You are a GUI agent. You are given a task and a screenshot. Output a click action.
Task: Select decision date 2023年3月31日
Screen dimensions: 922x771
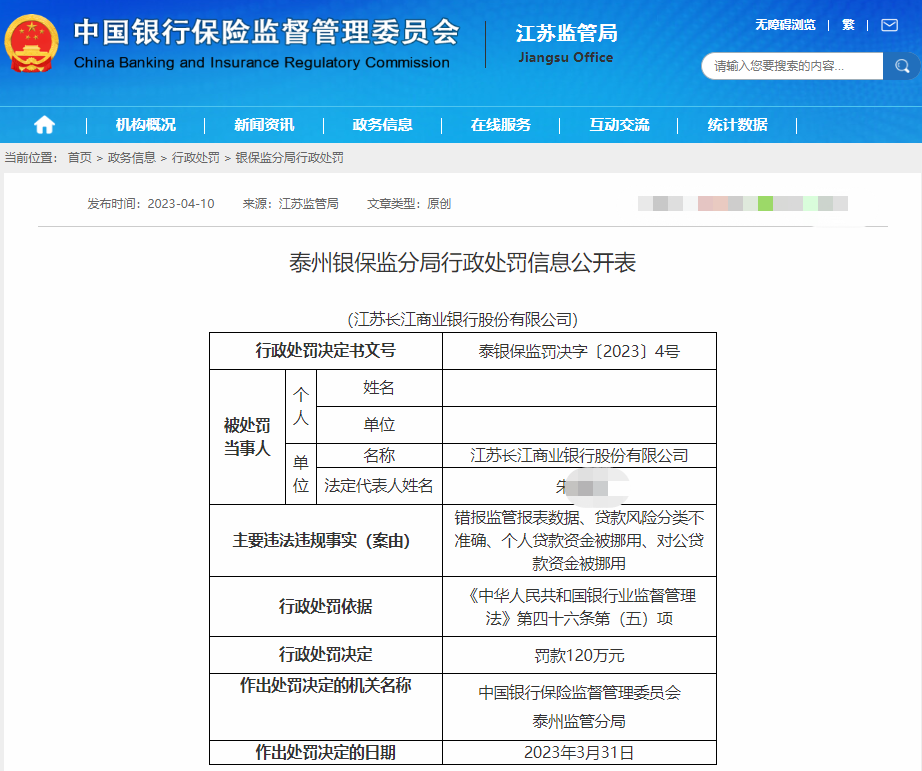pyautogui.click(x=579, y=752)
